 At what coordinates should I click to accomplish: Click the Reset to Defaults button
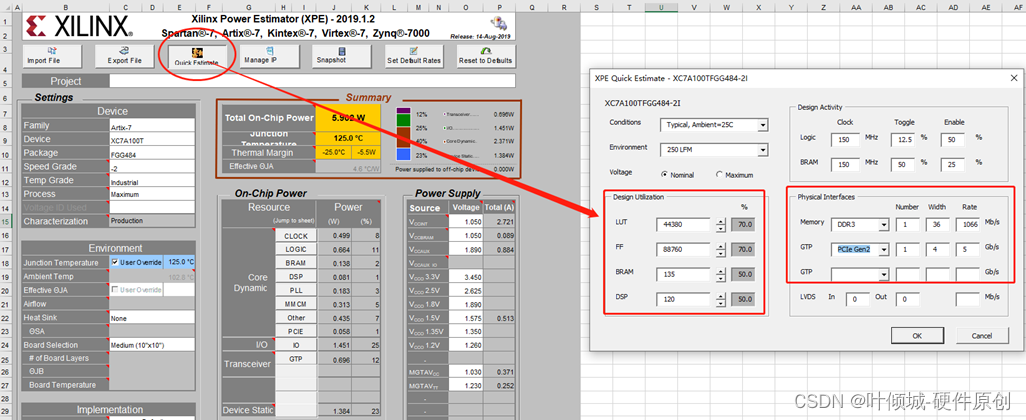486,56
